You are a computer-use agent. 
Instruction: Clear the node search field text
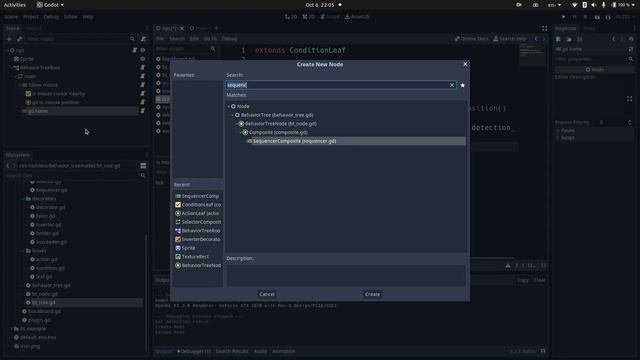[452, 85]
